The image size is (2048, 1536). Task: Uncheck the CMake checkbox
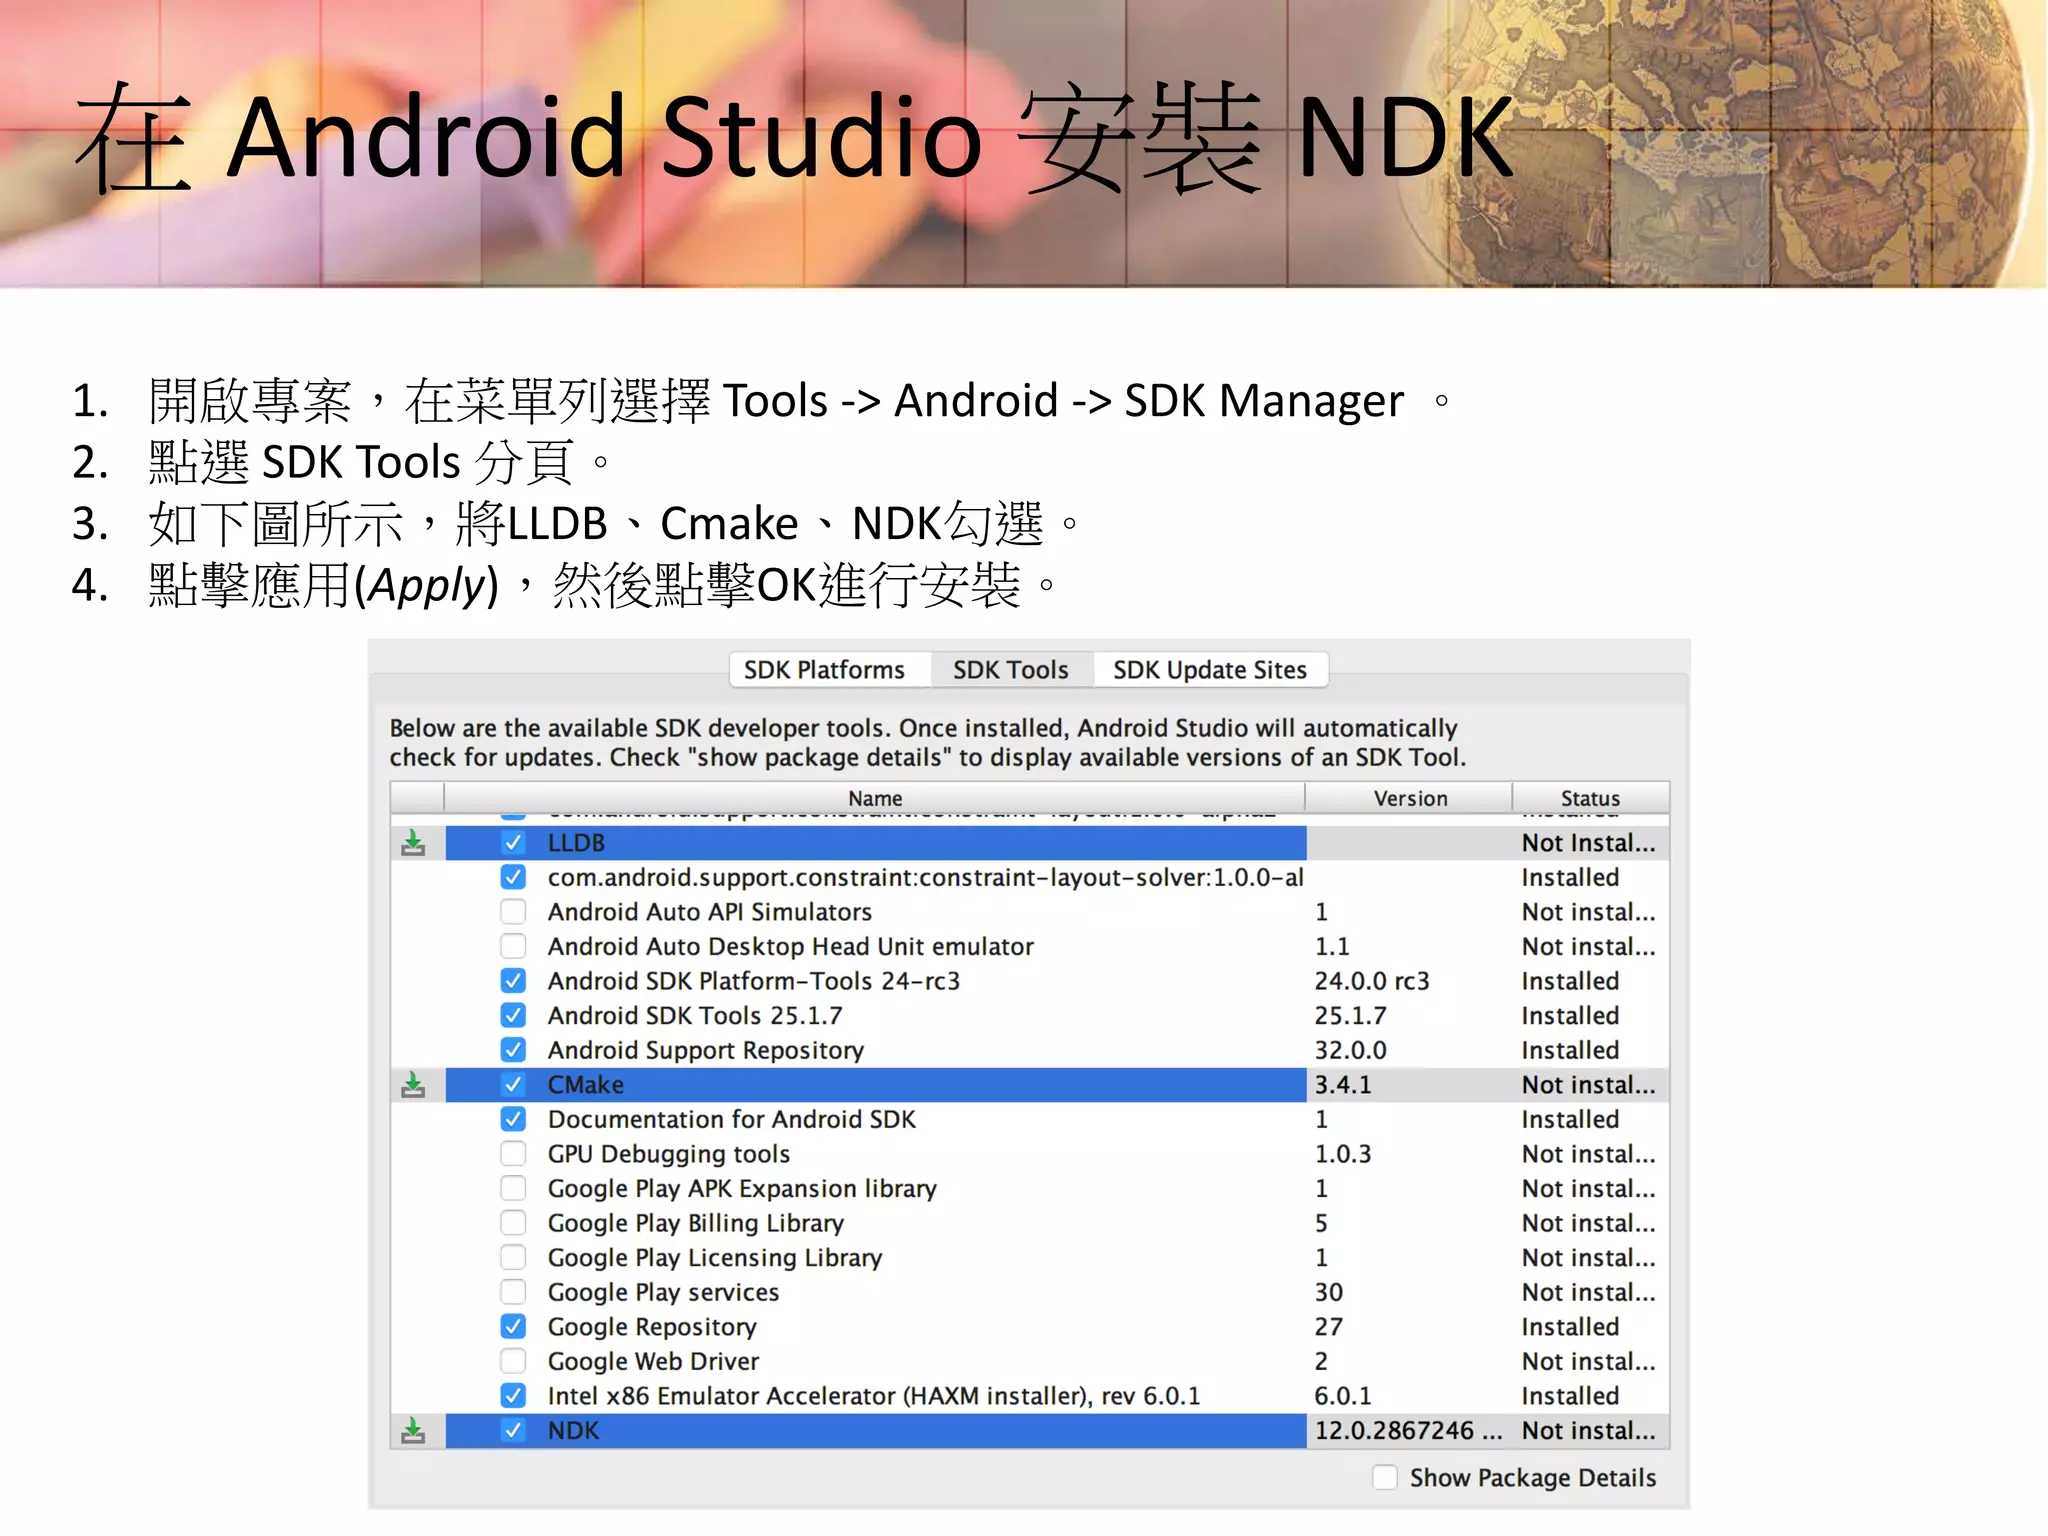513,1085
